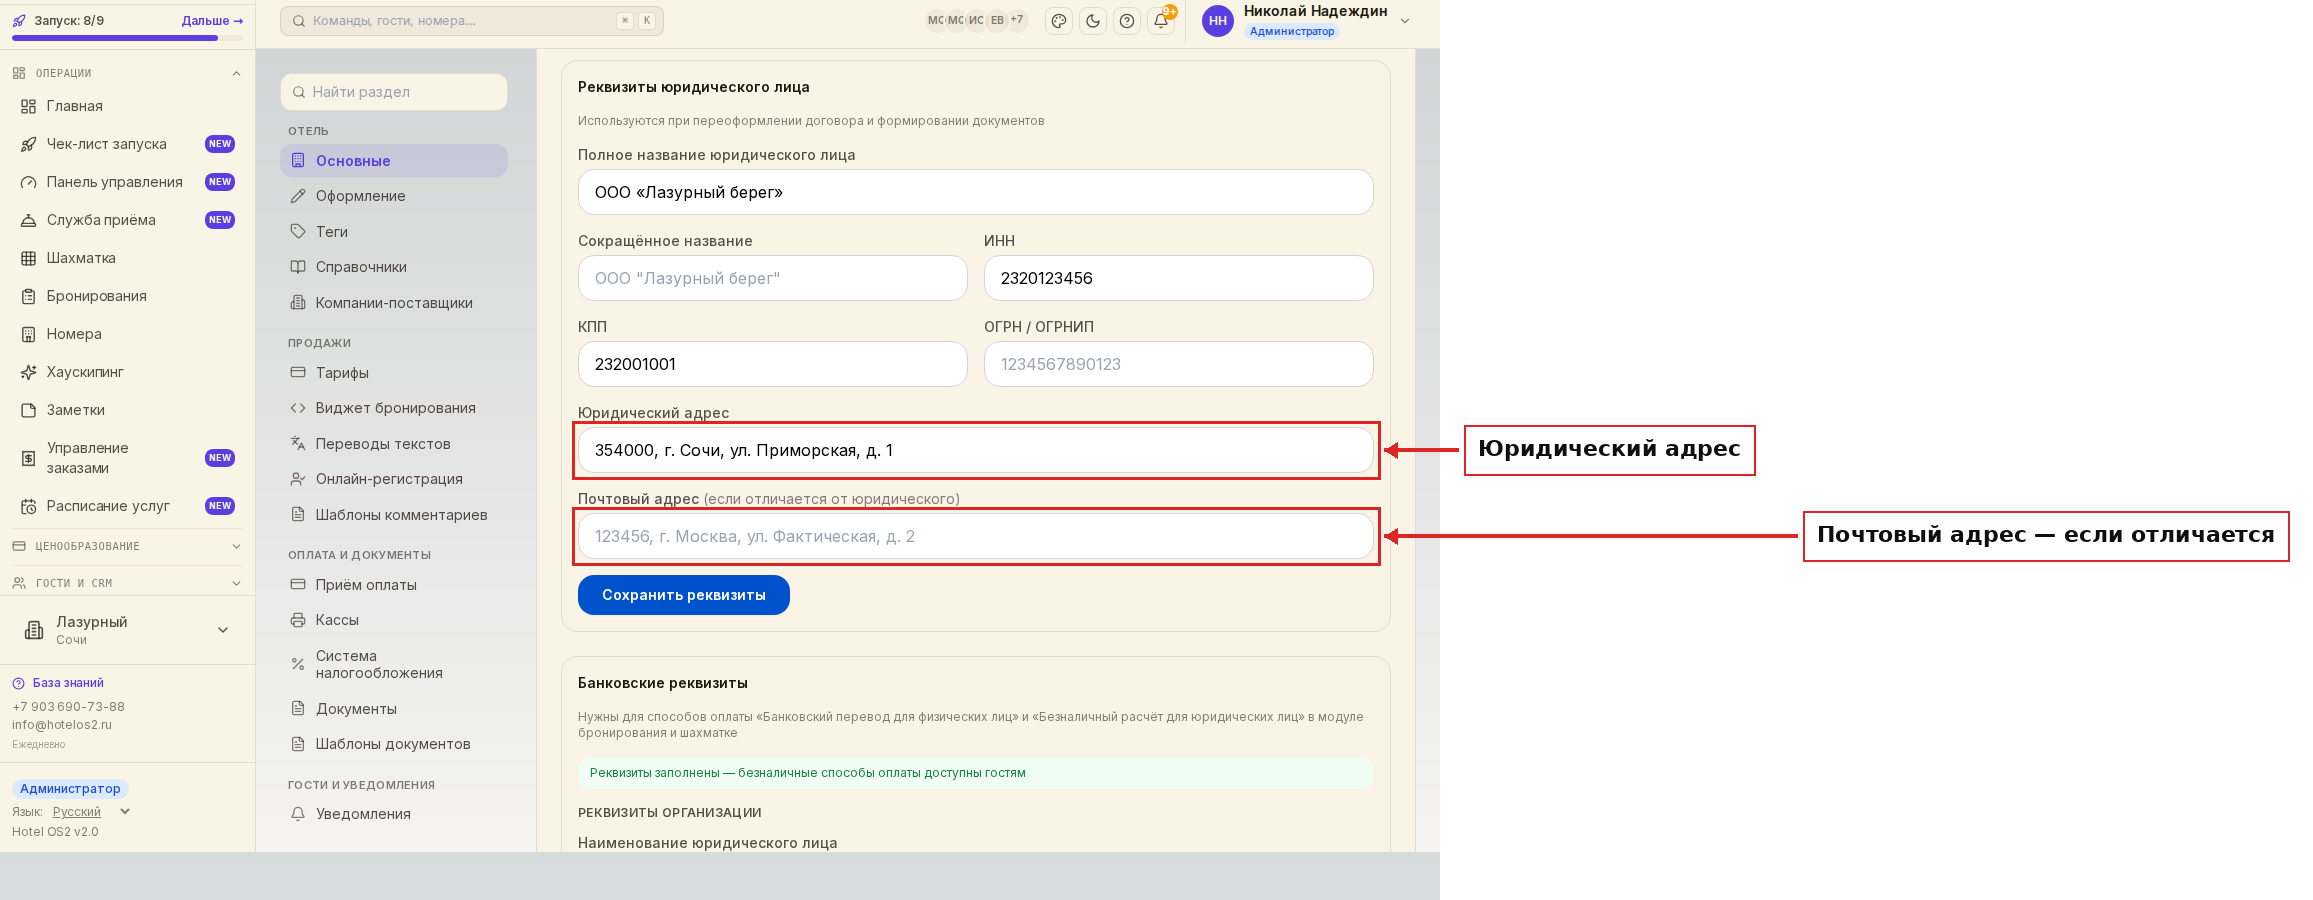Viewport: 2313px width, 900px height.
Task: Click the launch progress bar Запуск 8/9
Action: (x=127, y=38)
